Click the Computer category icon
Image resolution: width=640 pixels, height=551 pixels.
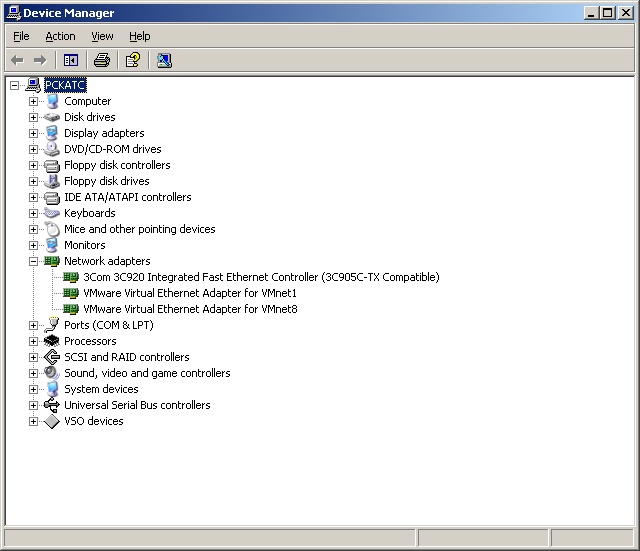click(x=52, y=101)
